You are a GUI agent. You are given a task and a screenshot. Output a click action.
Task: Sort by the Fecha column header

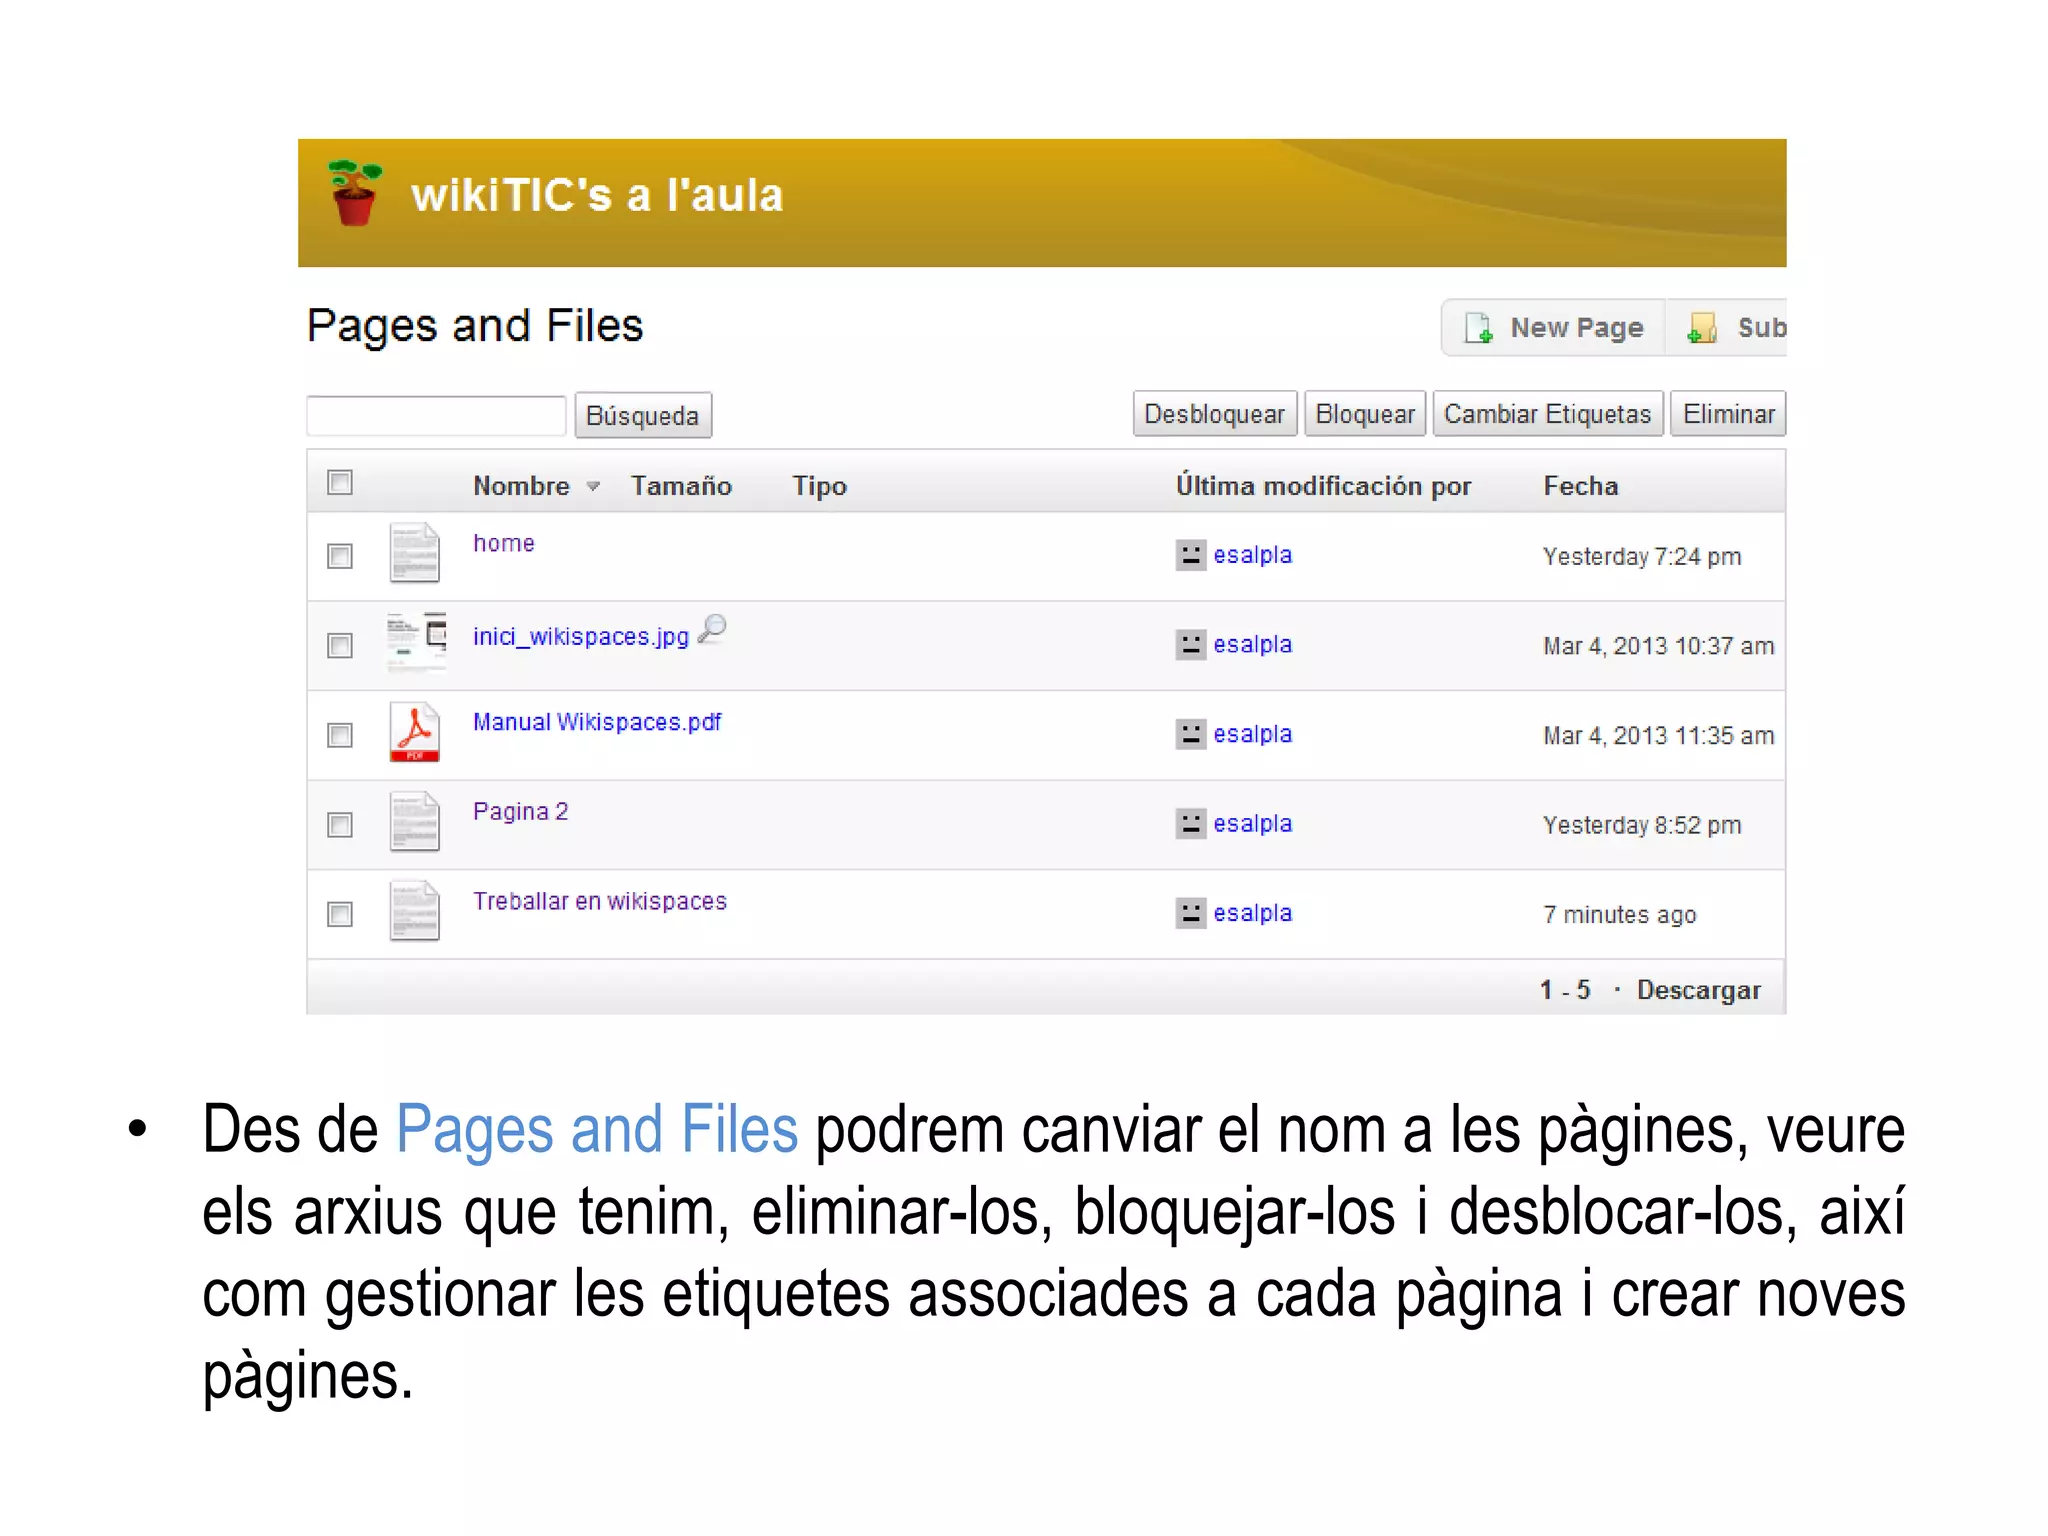point(1580,486)
